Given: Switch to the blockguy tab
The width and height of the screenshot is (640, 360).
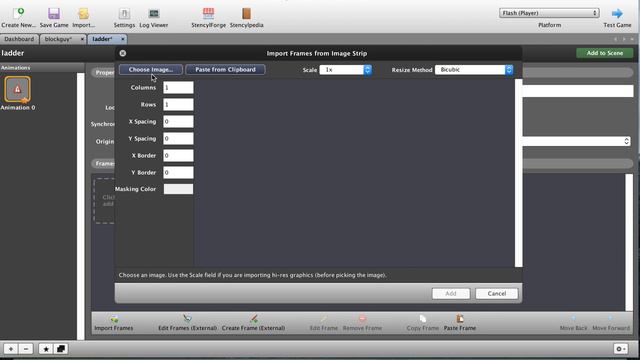Looking at the screenshot, I should [58, 39].
